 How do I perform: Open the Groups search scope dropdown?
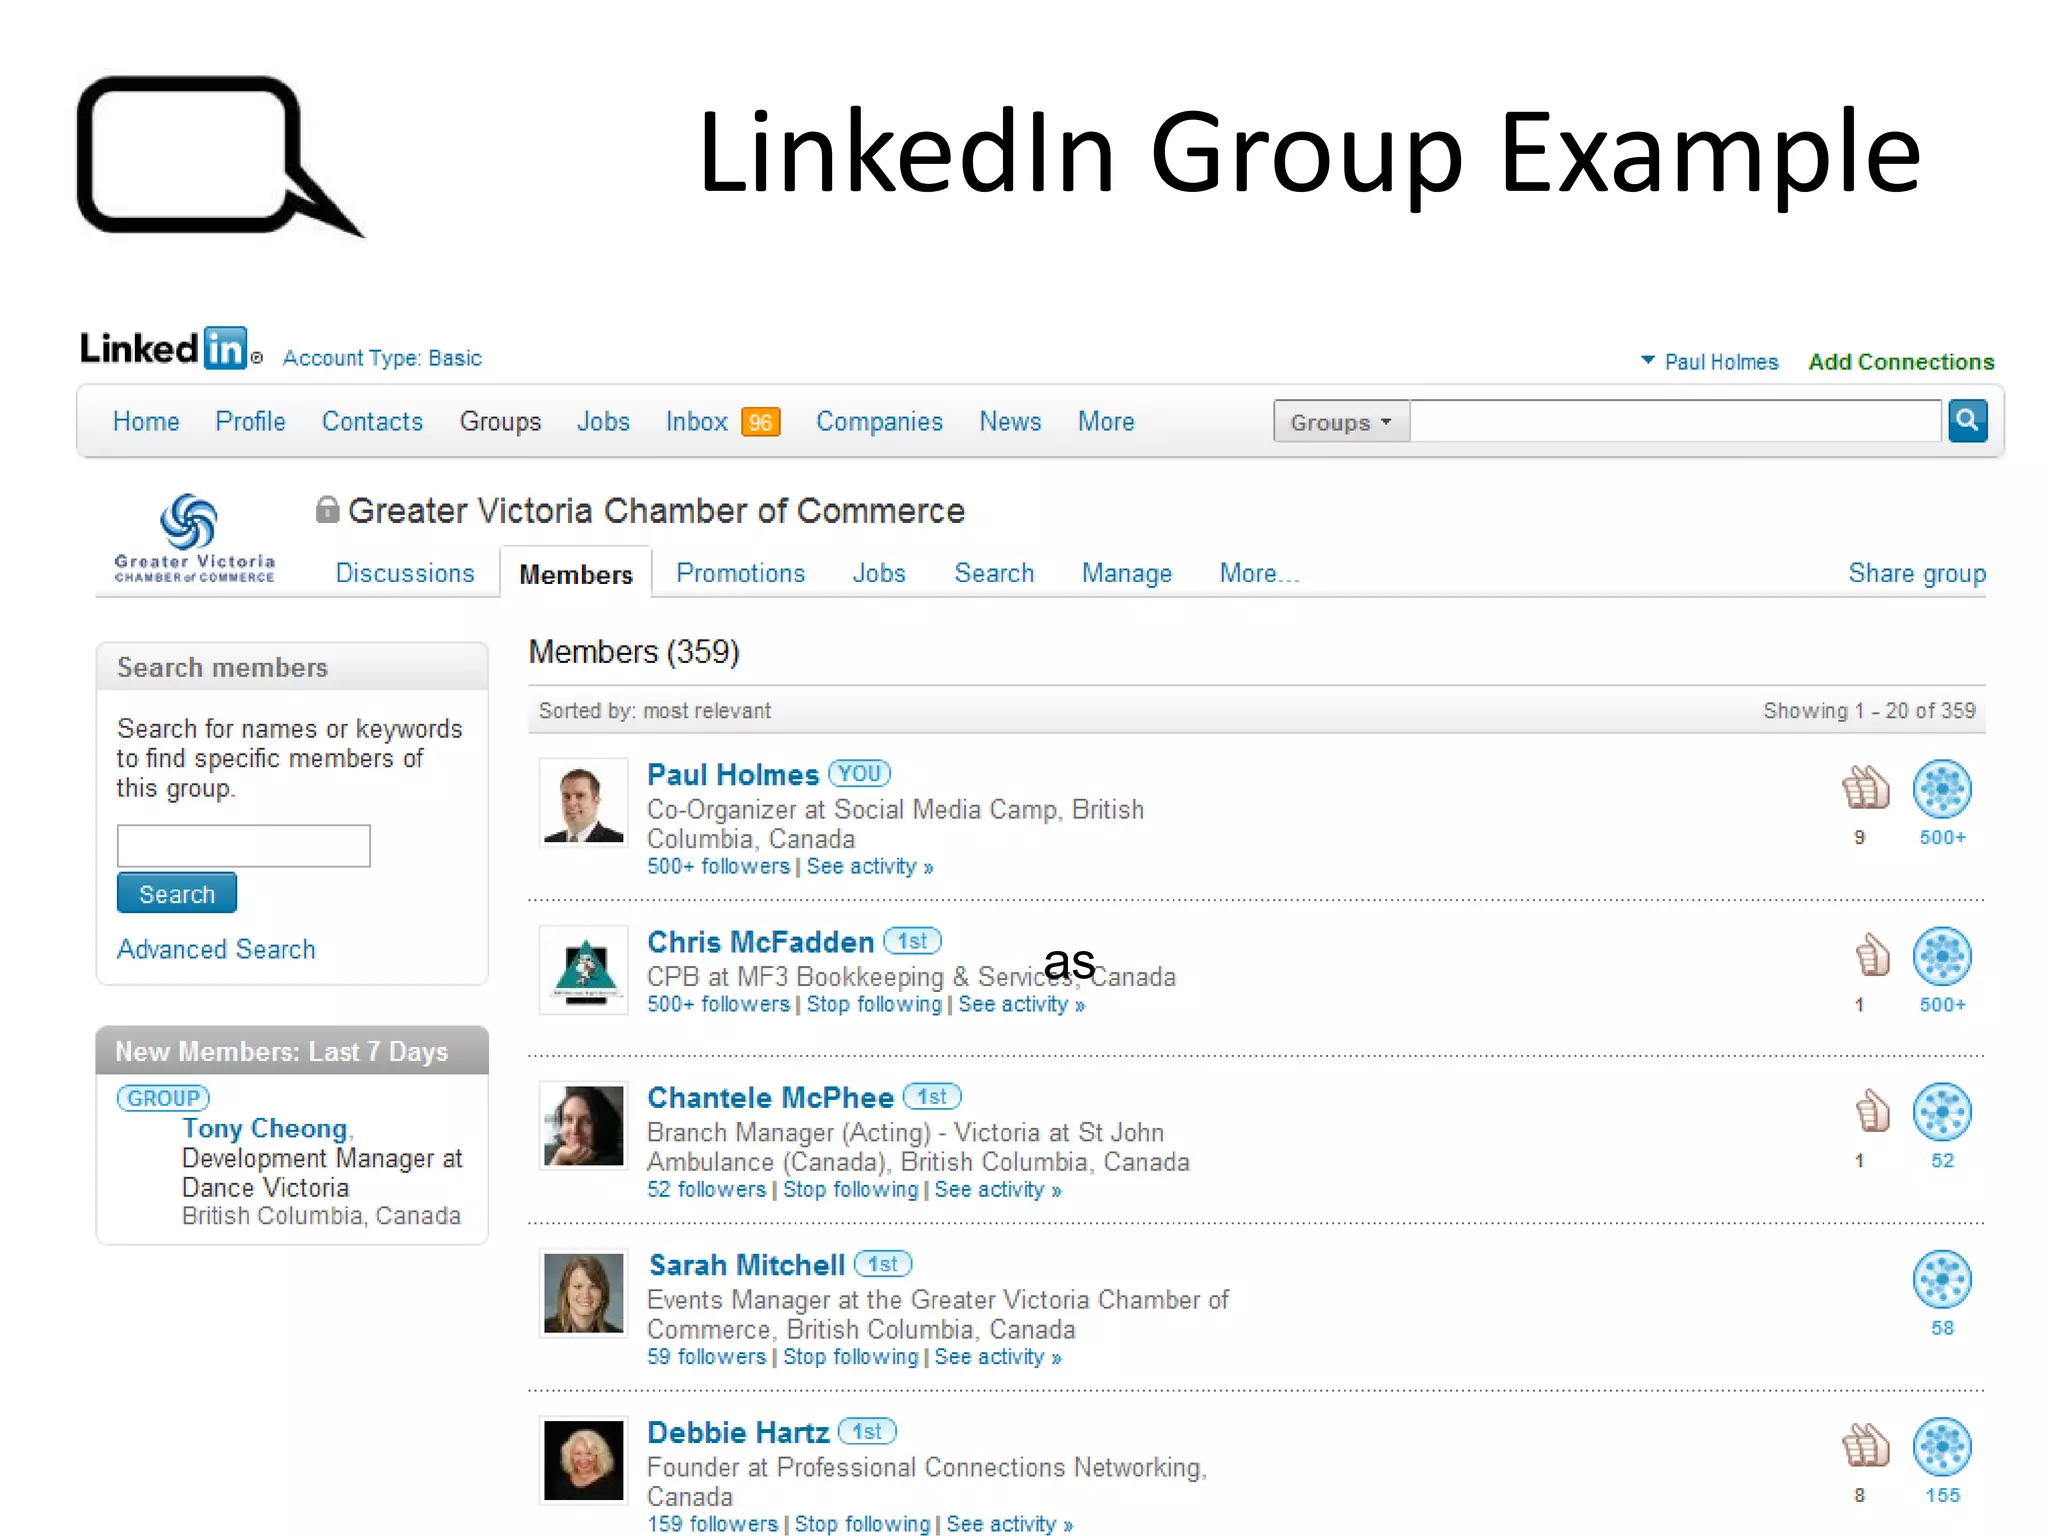tap(1340, 422)
